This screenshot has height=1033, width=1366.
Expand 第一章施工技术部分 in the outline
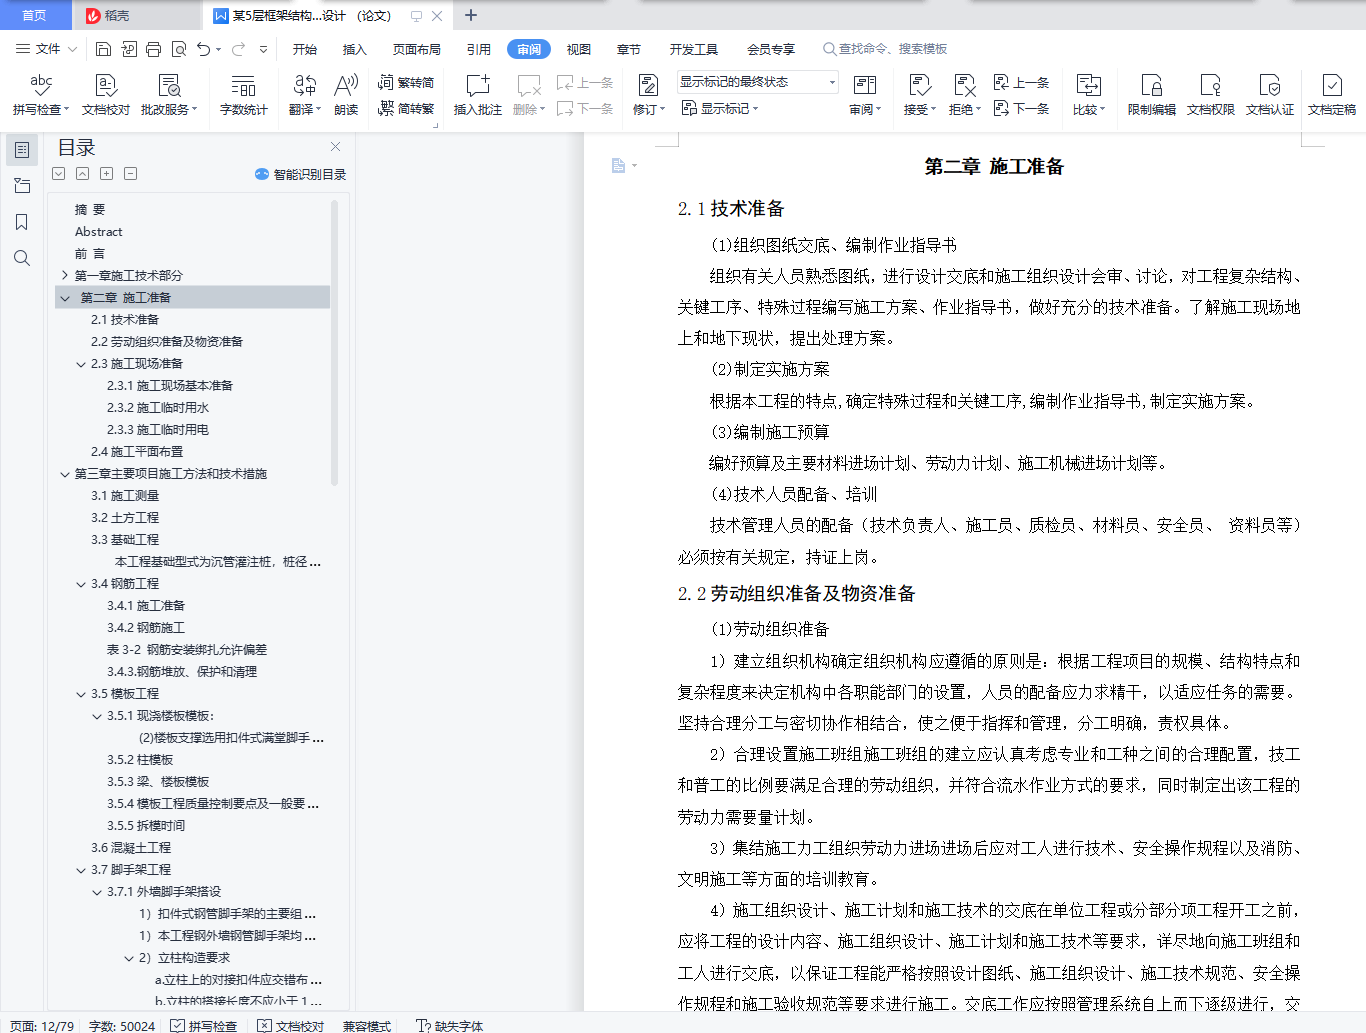[65, 276]
